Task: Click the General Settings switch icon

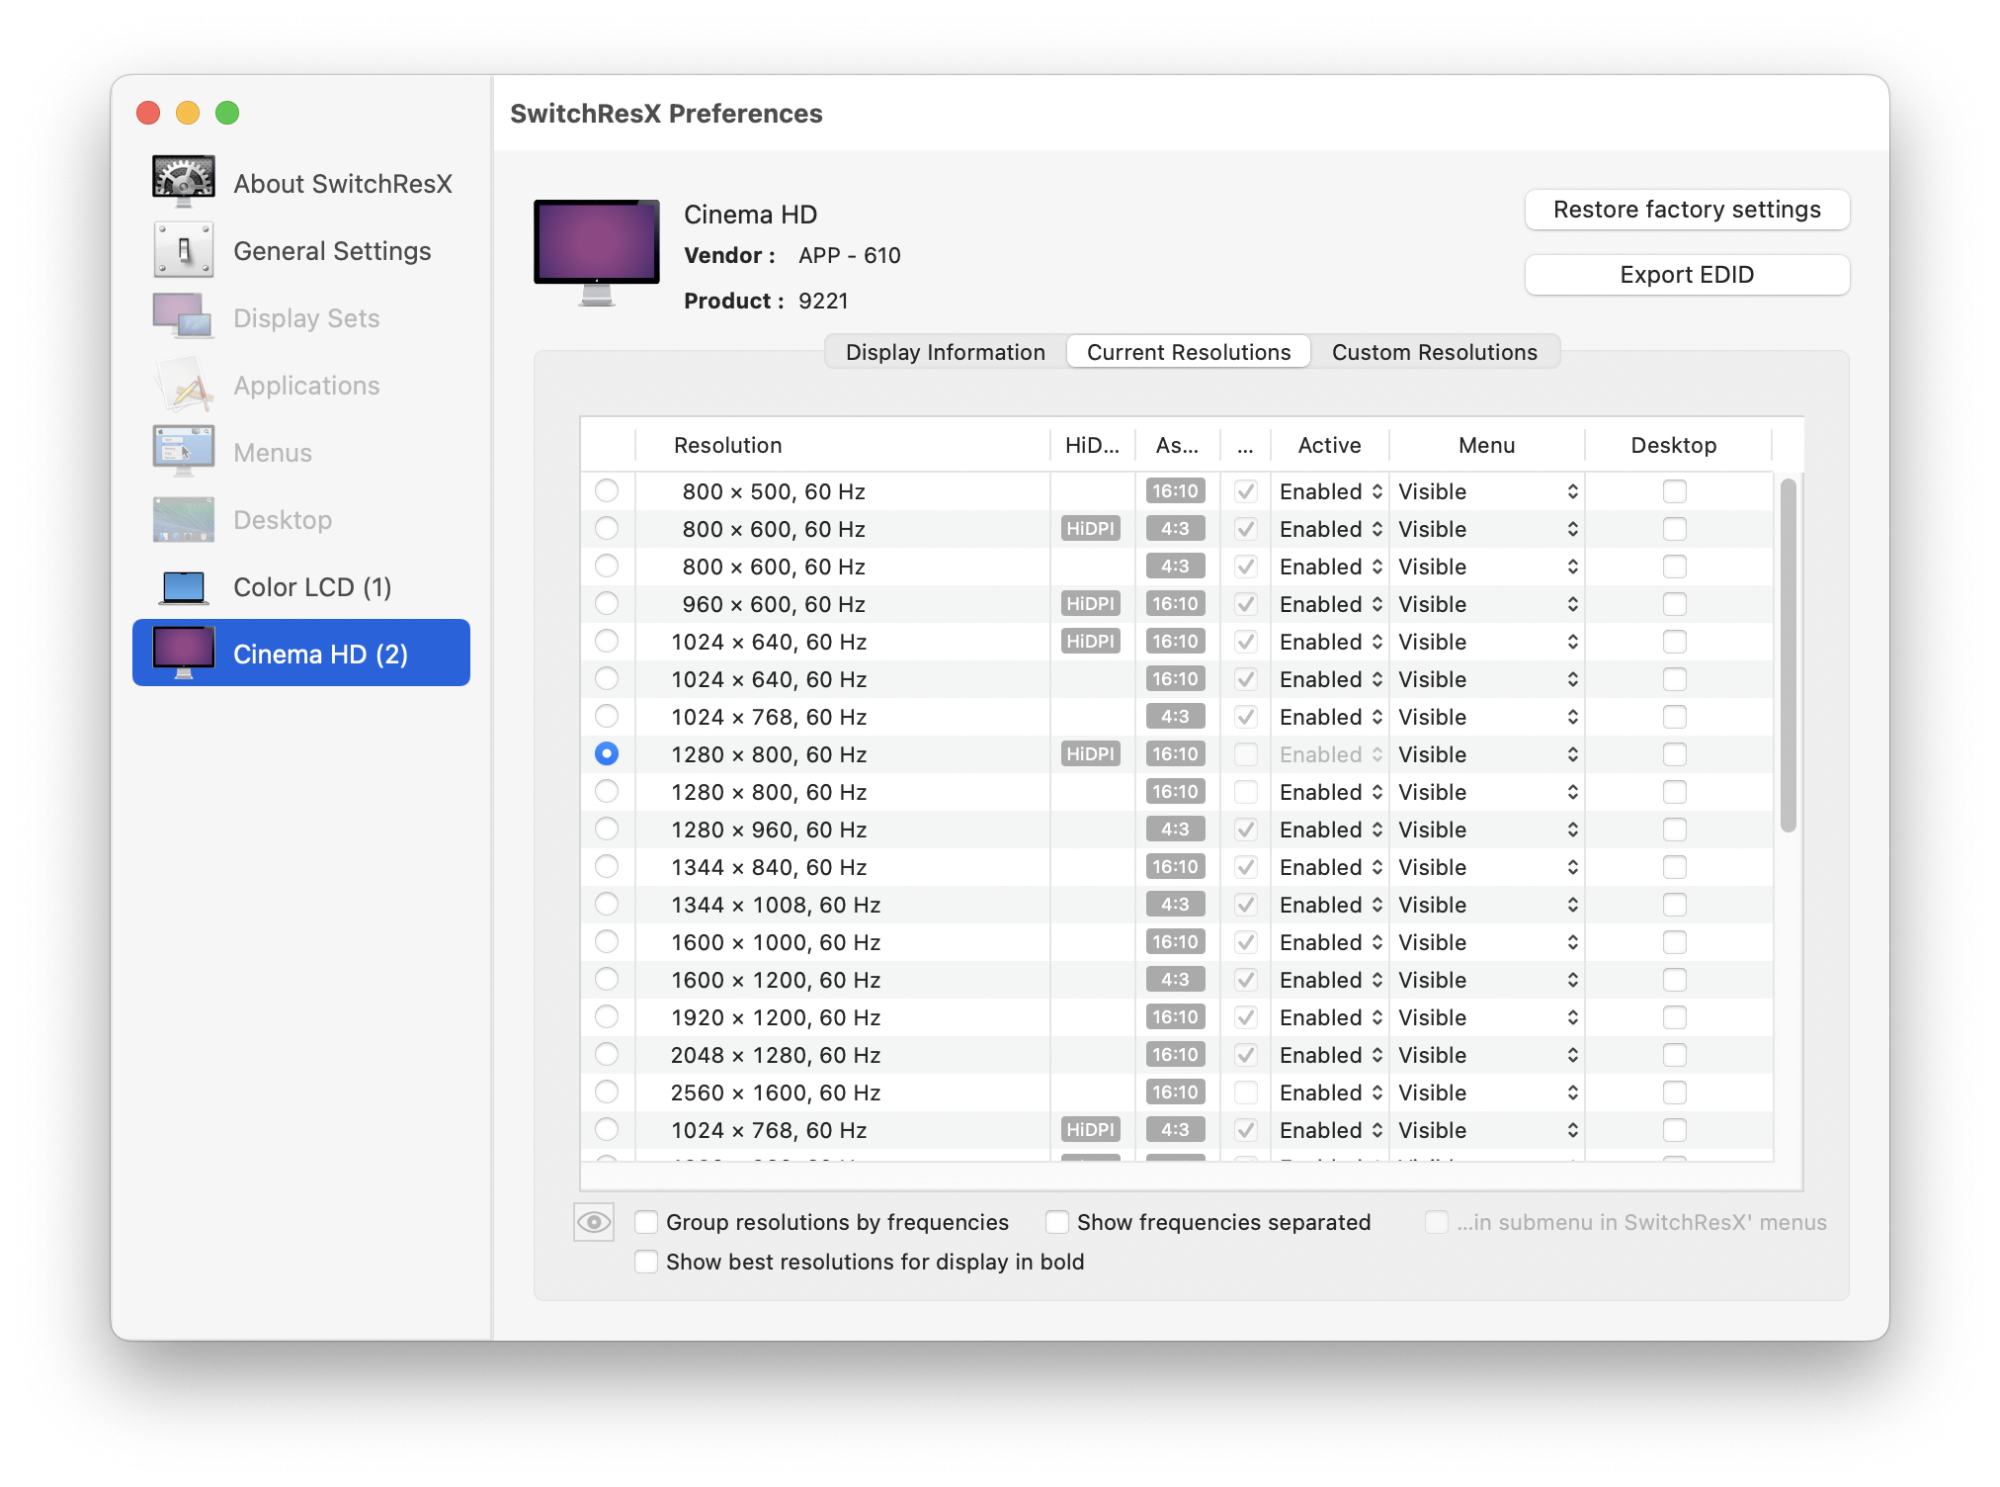Action: pyautogui.click(x=183, y=250)
